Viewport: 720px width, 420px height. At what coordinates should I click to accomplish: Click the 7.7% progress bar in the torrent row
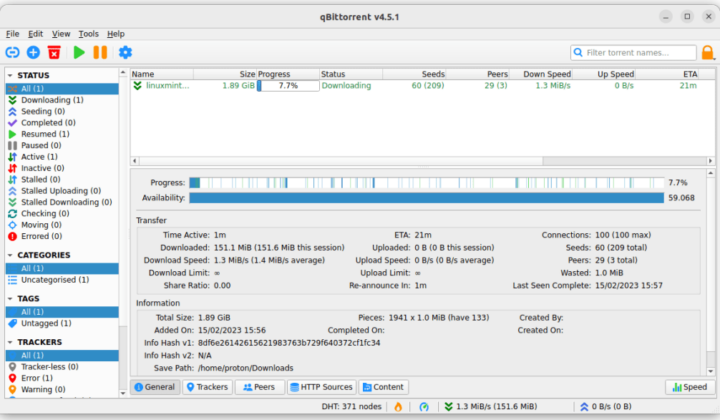point(288,85)
